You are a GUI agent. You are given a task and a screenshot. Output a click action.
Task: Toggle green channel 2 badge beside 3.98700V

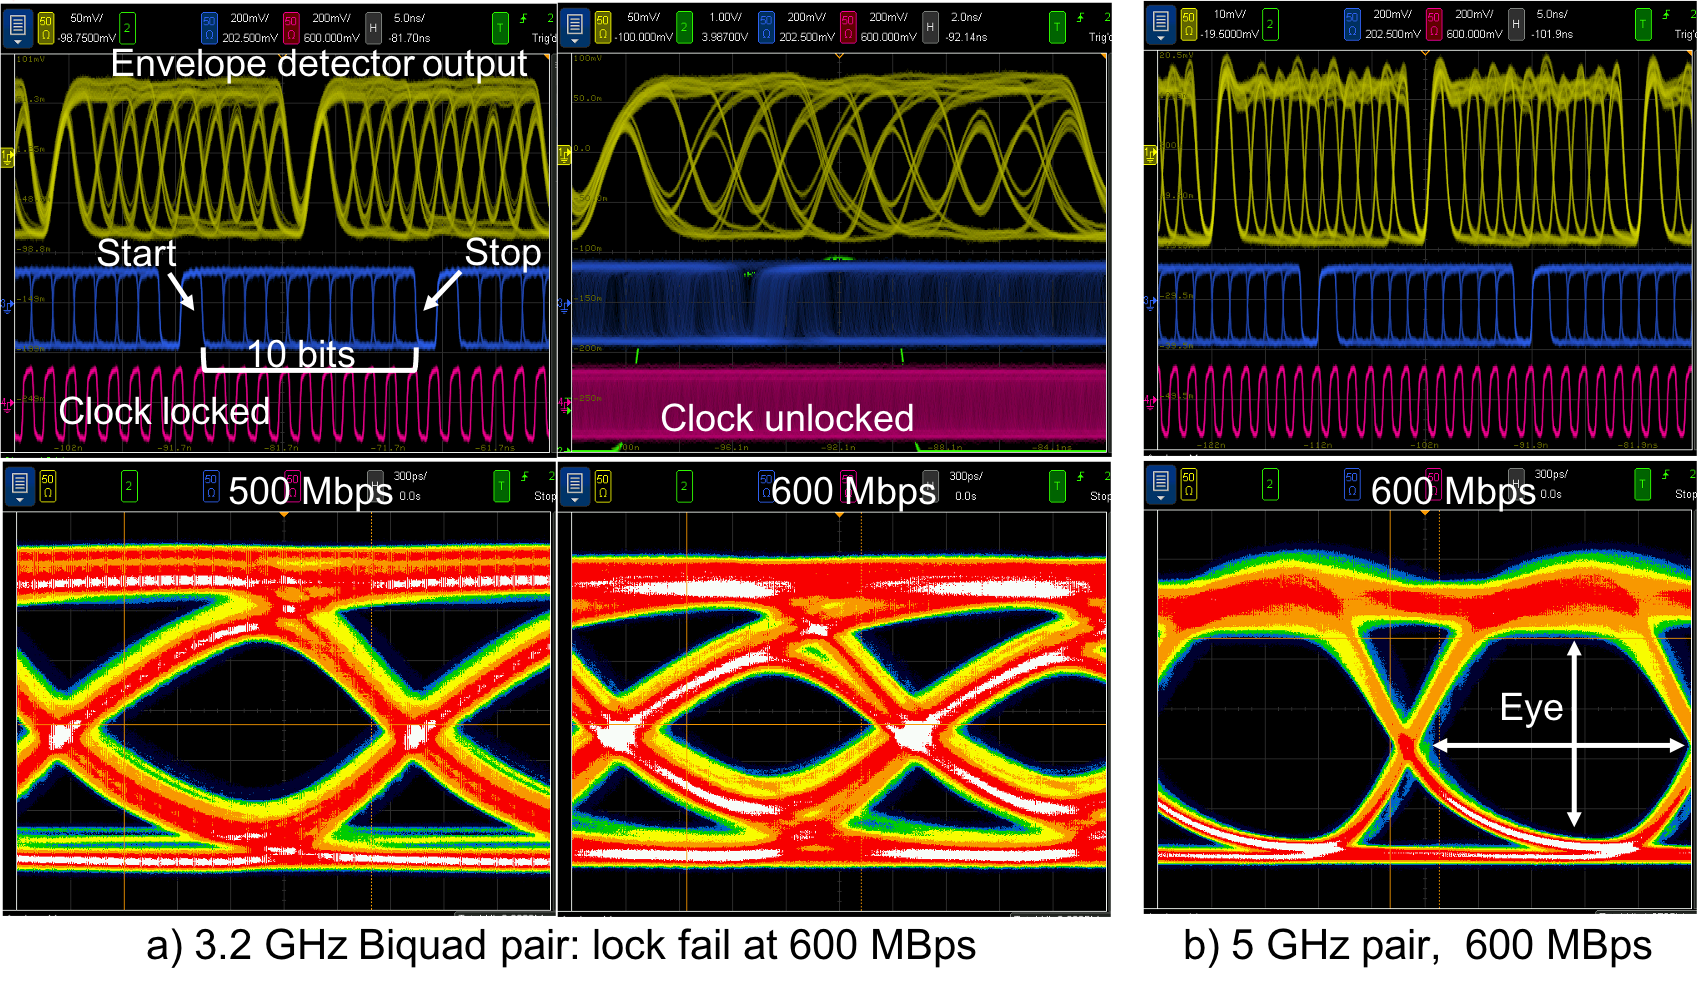click(684, 27)
